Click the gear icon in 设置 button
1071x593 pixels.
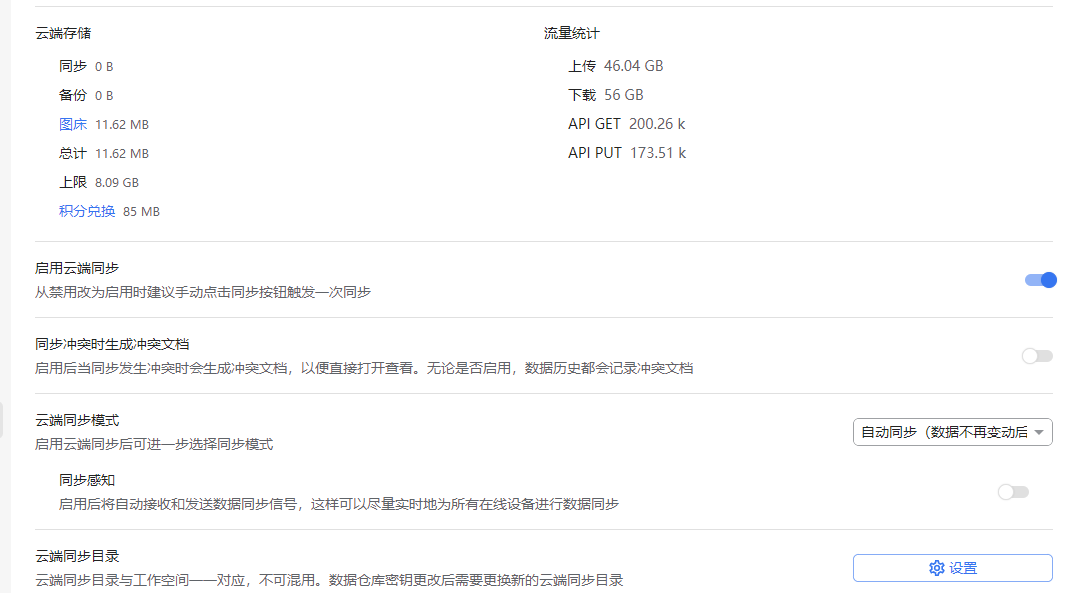(x=936, y=568)
